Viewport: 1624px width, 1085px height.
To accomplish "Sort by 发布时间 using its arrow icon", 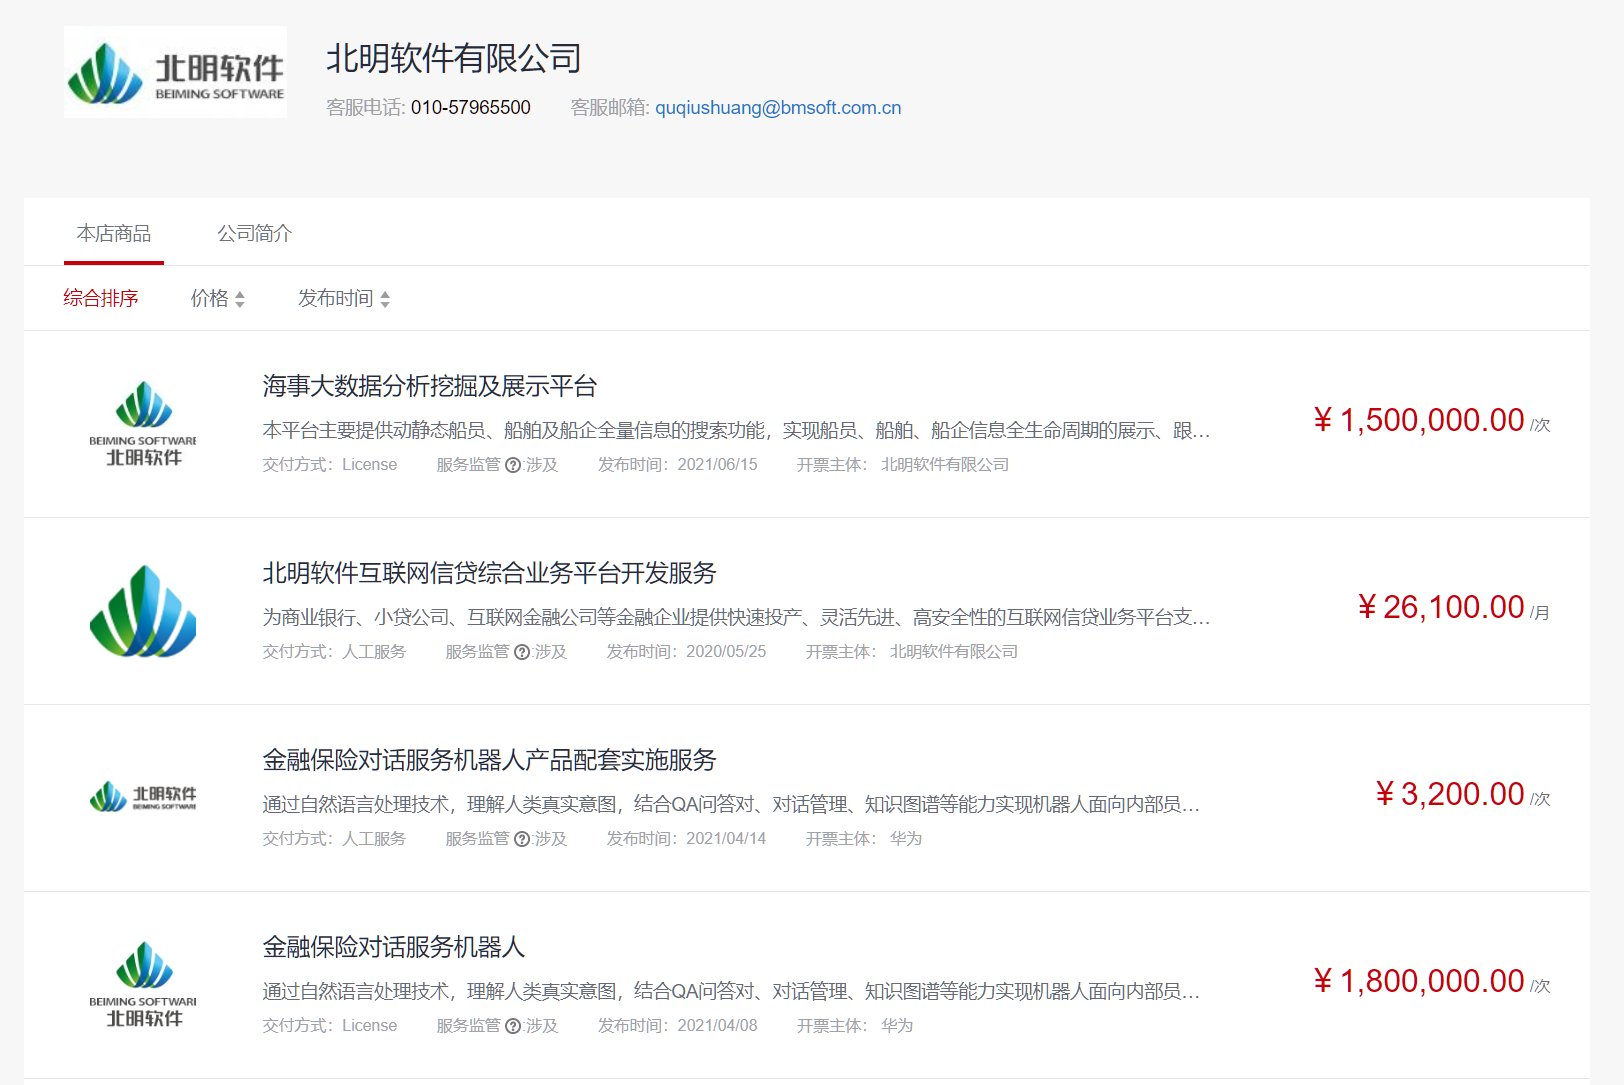I will point(385,299).
